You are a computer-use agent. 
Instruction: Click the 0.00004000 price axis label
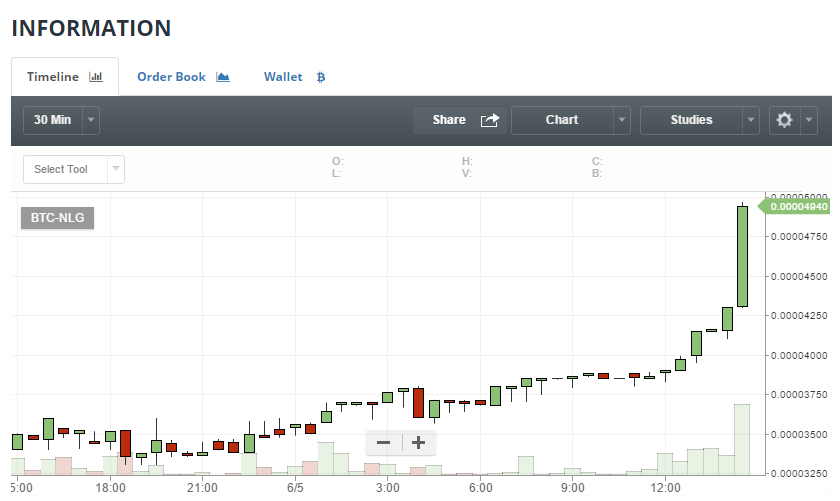(799, 356)
